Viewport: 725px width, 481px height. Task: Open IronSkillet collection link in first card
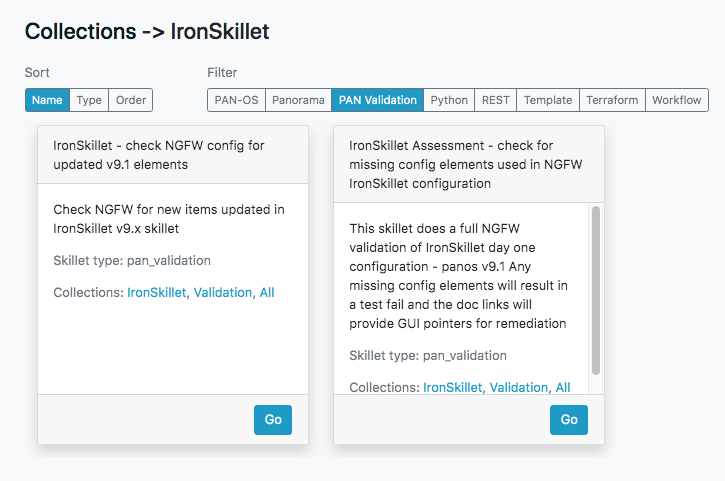(156, 293)
